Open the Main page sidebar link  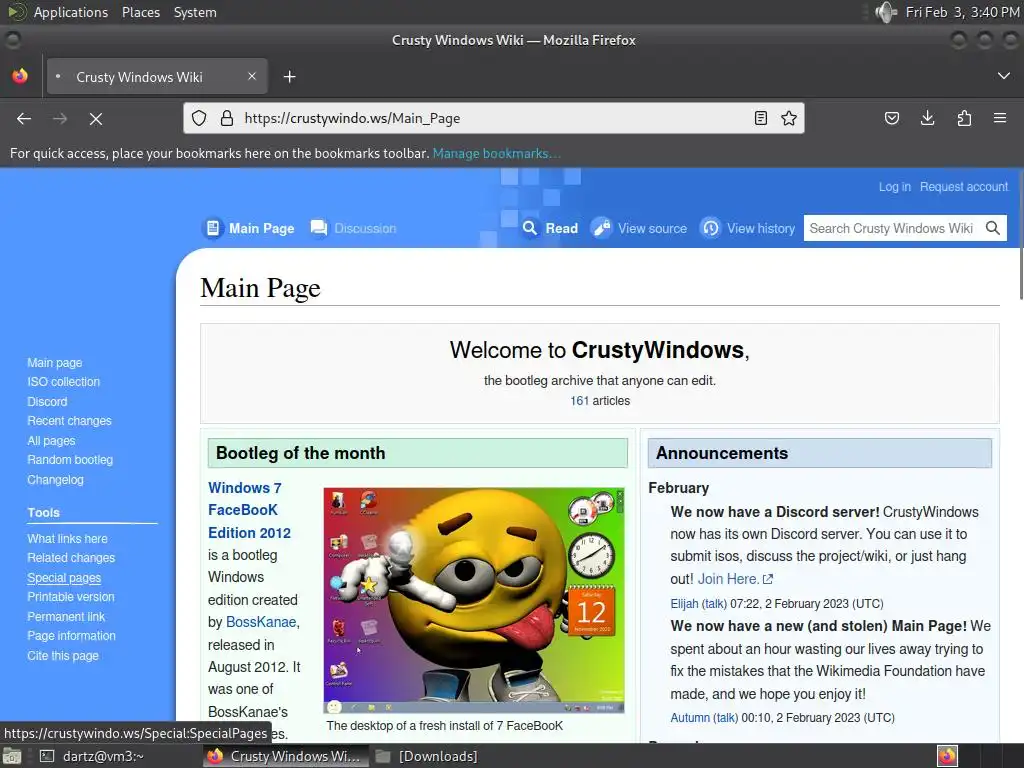pos(55,362)
